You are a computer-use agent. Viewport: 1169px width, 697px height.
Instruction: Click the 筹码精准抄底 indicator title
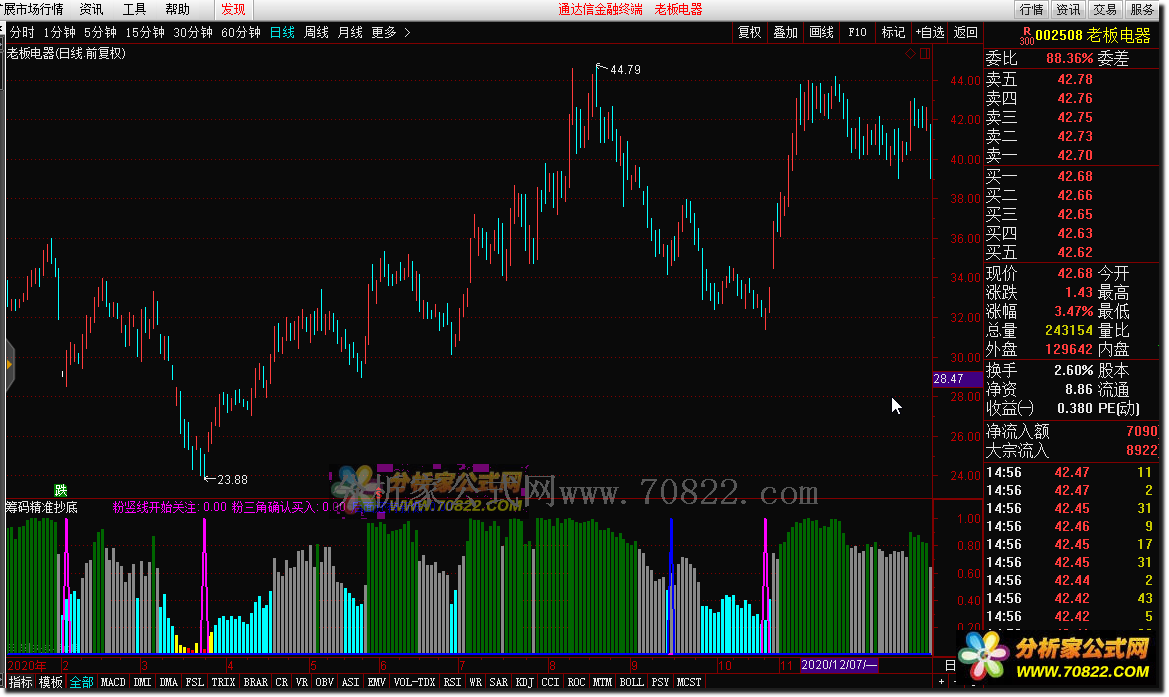click(42, 508)
